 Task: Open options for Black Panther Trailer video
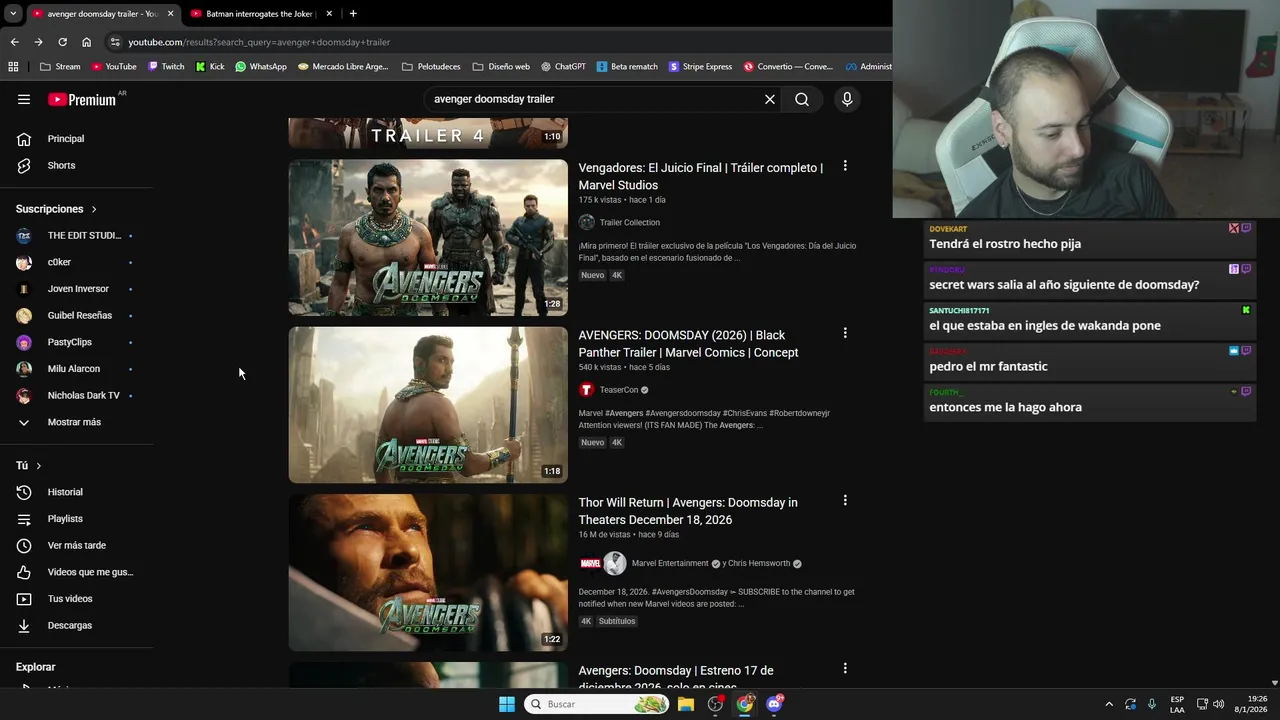click(845, 333)
